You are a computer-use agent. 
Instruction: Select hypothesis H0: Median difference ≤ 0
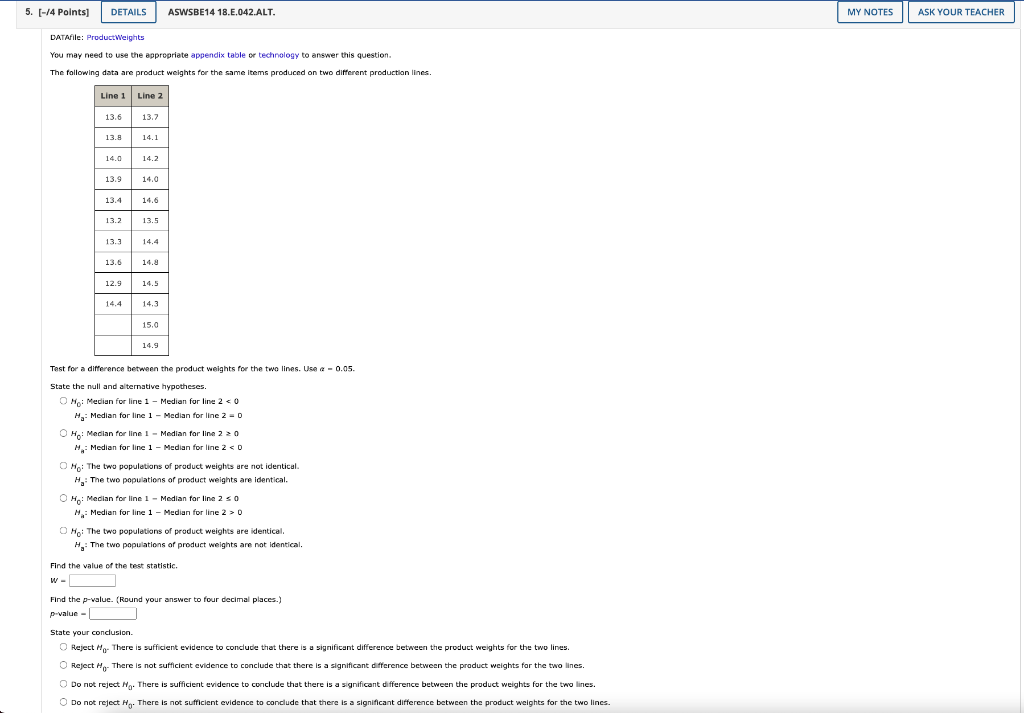[63, 498]
